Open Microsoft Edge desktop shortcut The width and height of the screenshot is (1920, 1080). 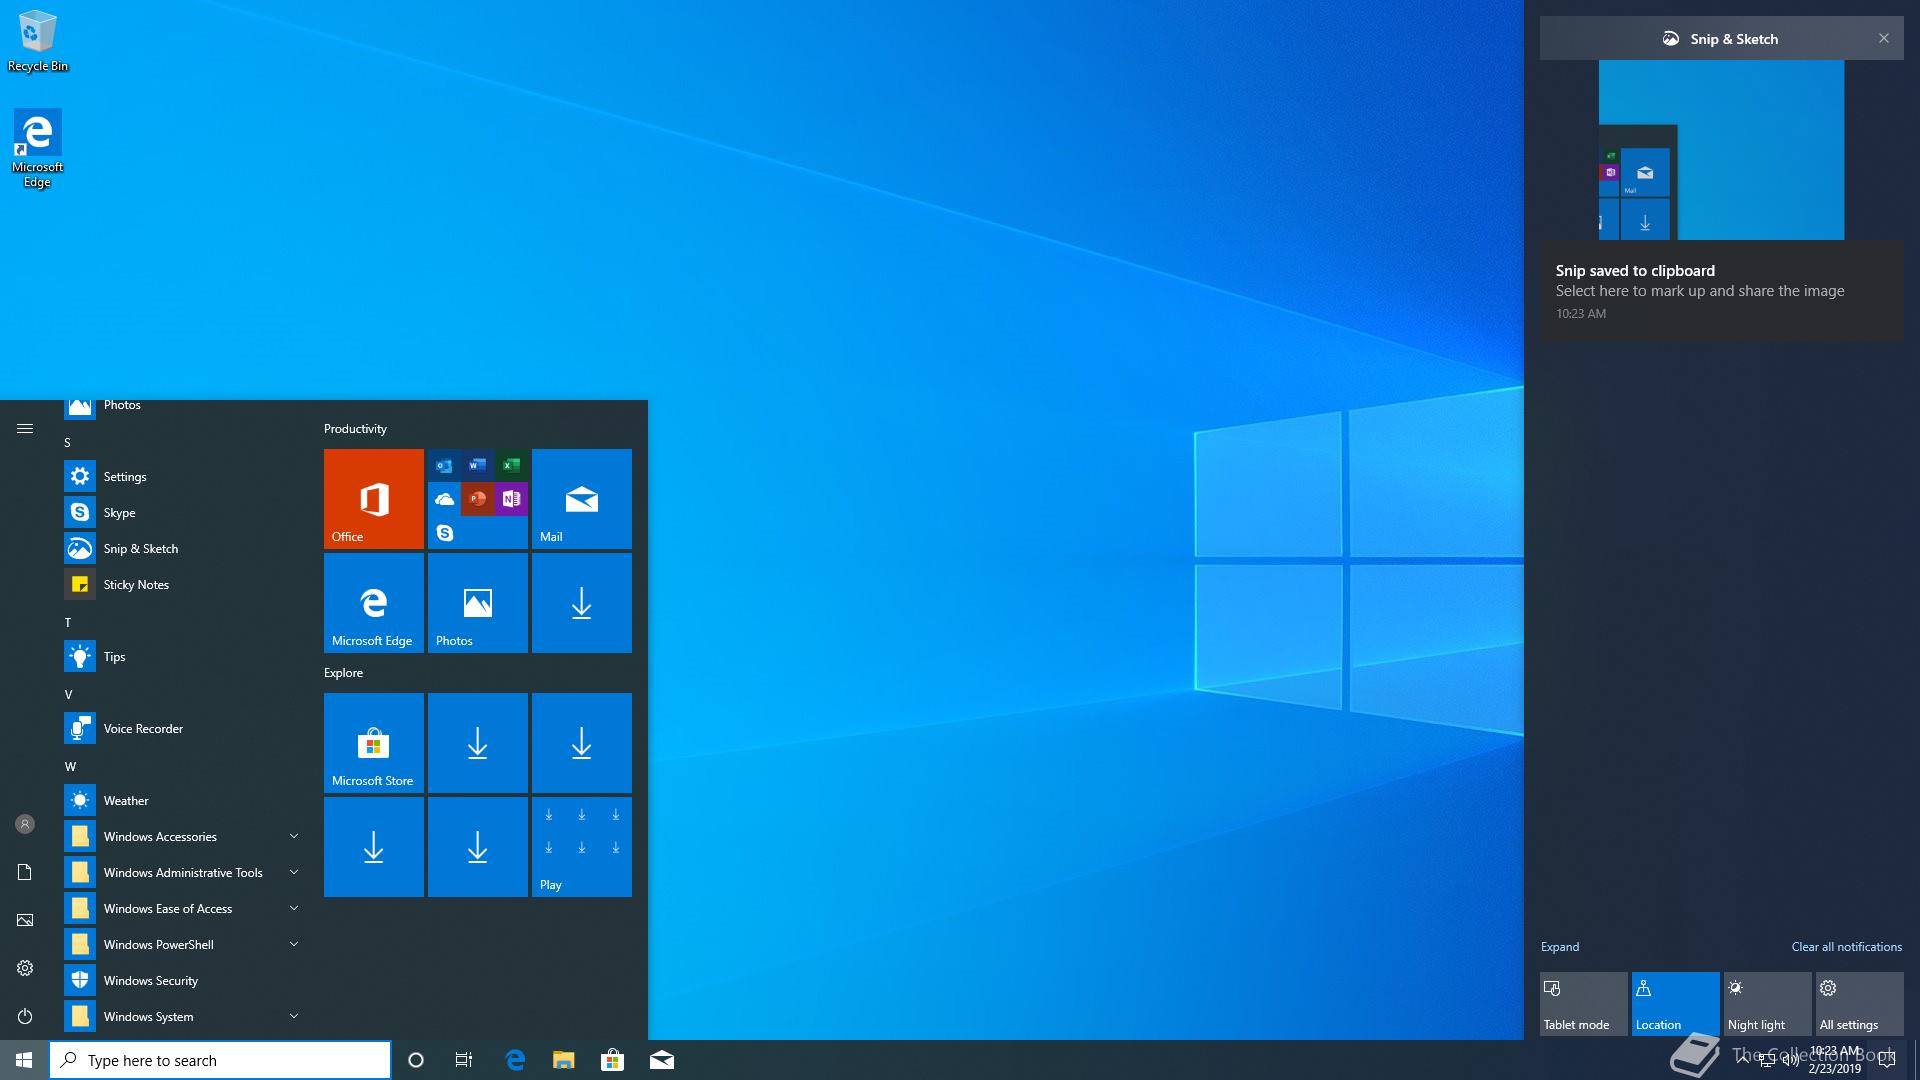click(37, 149)
